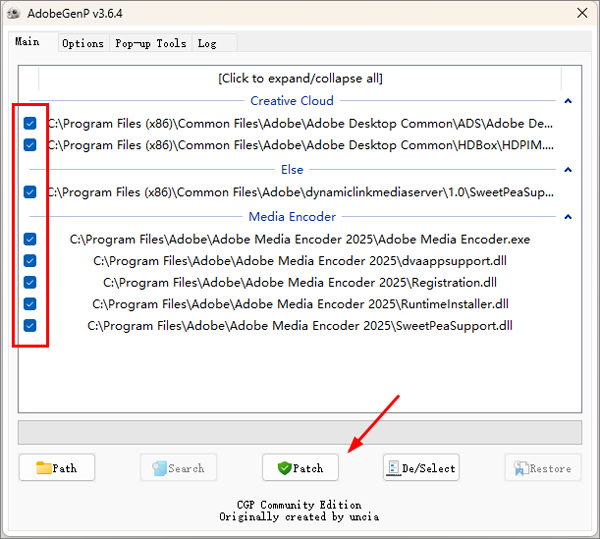This screenshot has height=539, width=600.
Task: Click 'Click to expand/collapse all' header
Action: click(x=300, y=78)
